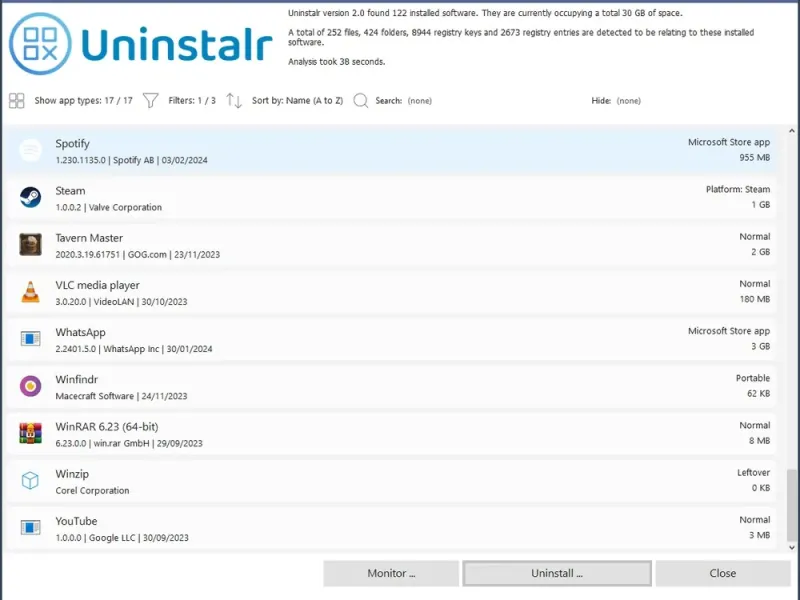Viewport: 800px width, 600px height.
Task: Click the Tavern Master app icon
Action: (31, 245)
